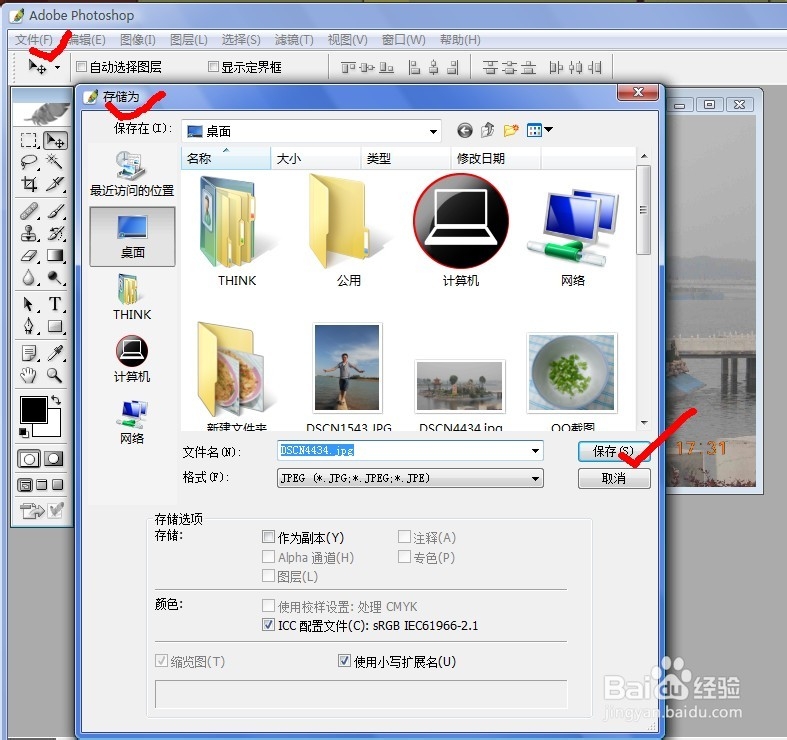The height and width of the screenshot is (740, 787).
Task: Go to 最近访问的位置 in sidebar
Action: coord(132,173)
